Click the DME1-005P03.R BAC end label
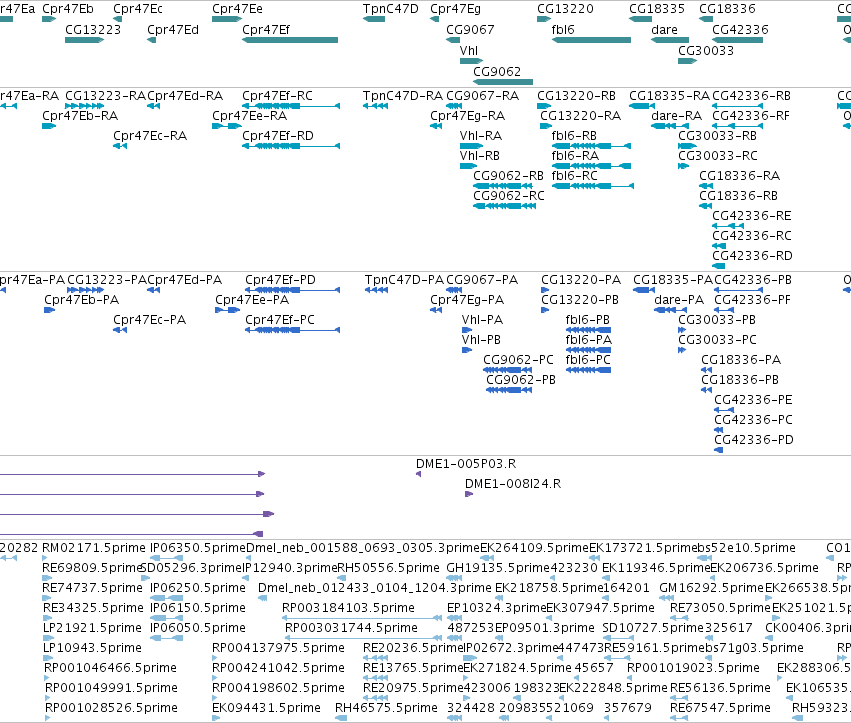The height and width of the screenshot is (723, 851). pos(466,464)
